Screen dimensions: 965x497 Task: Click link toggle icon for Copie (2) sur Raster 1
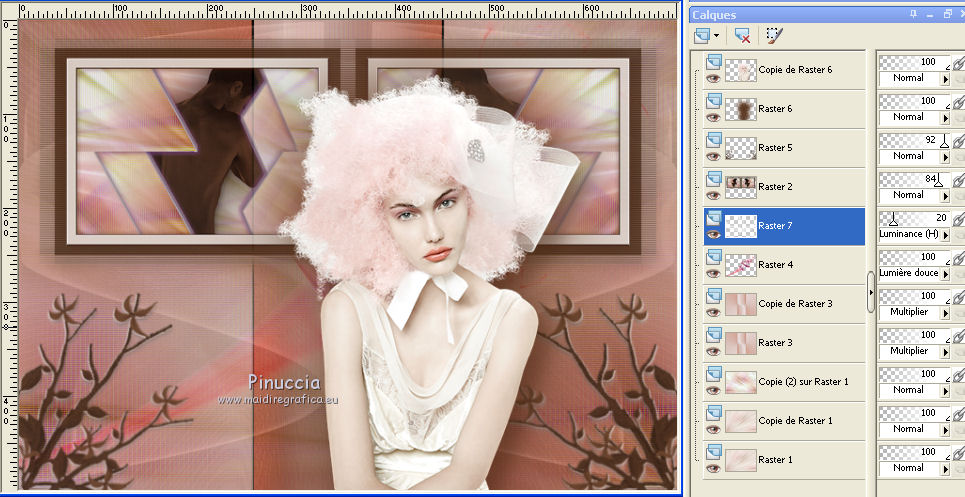pyautogui.click(x=959, y=376)
